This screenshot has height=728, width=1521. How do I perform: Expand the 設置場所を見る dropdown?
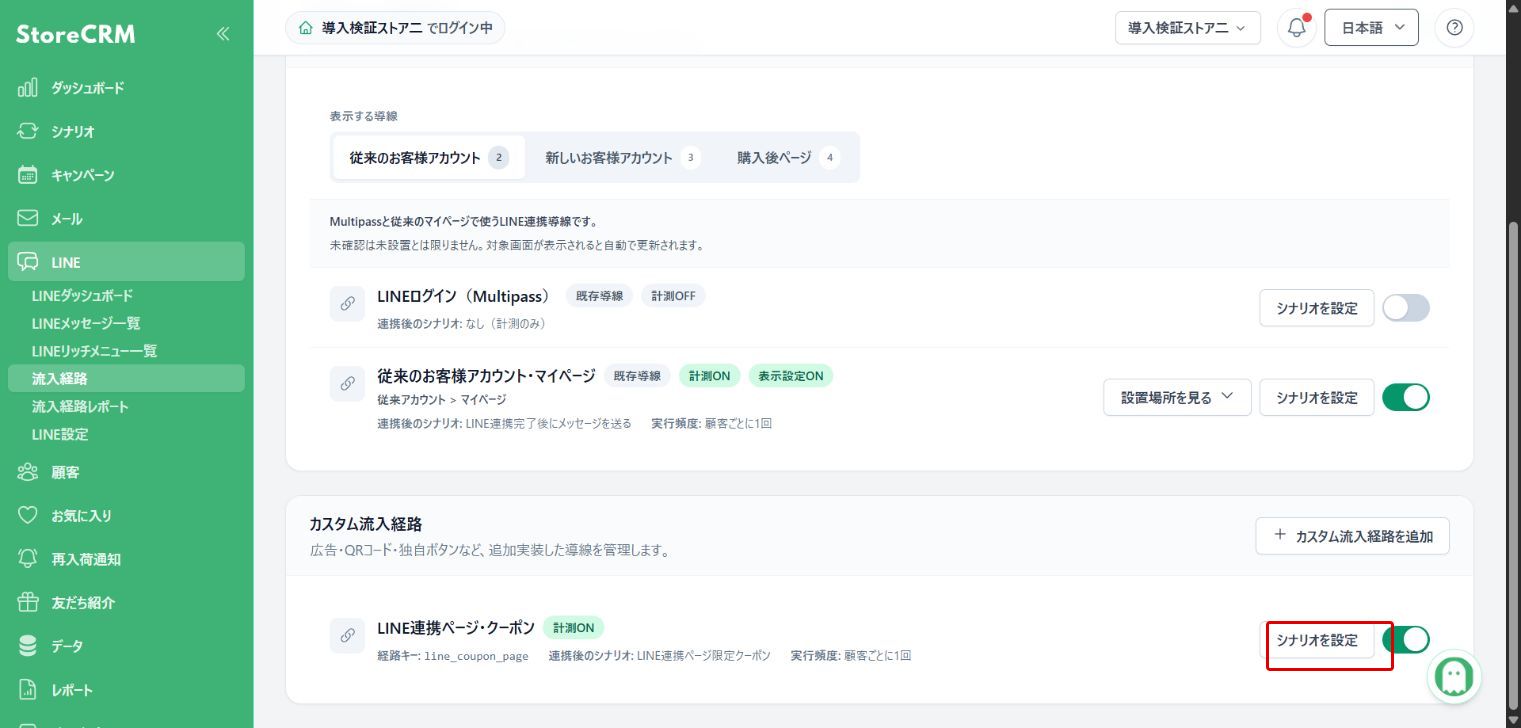pos(1177,398)
